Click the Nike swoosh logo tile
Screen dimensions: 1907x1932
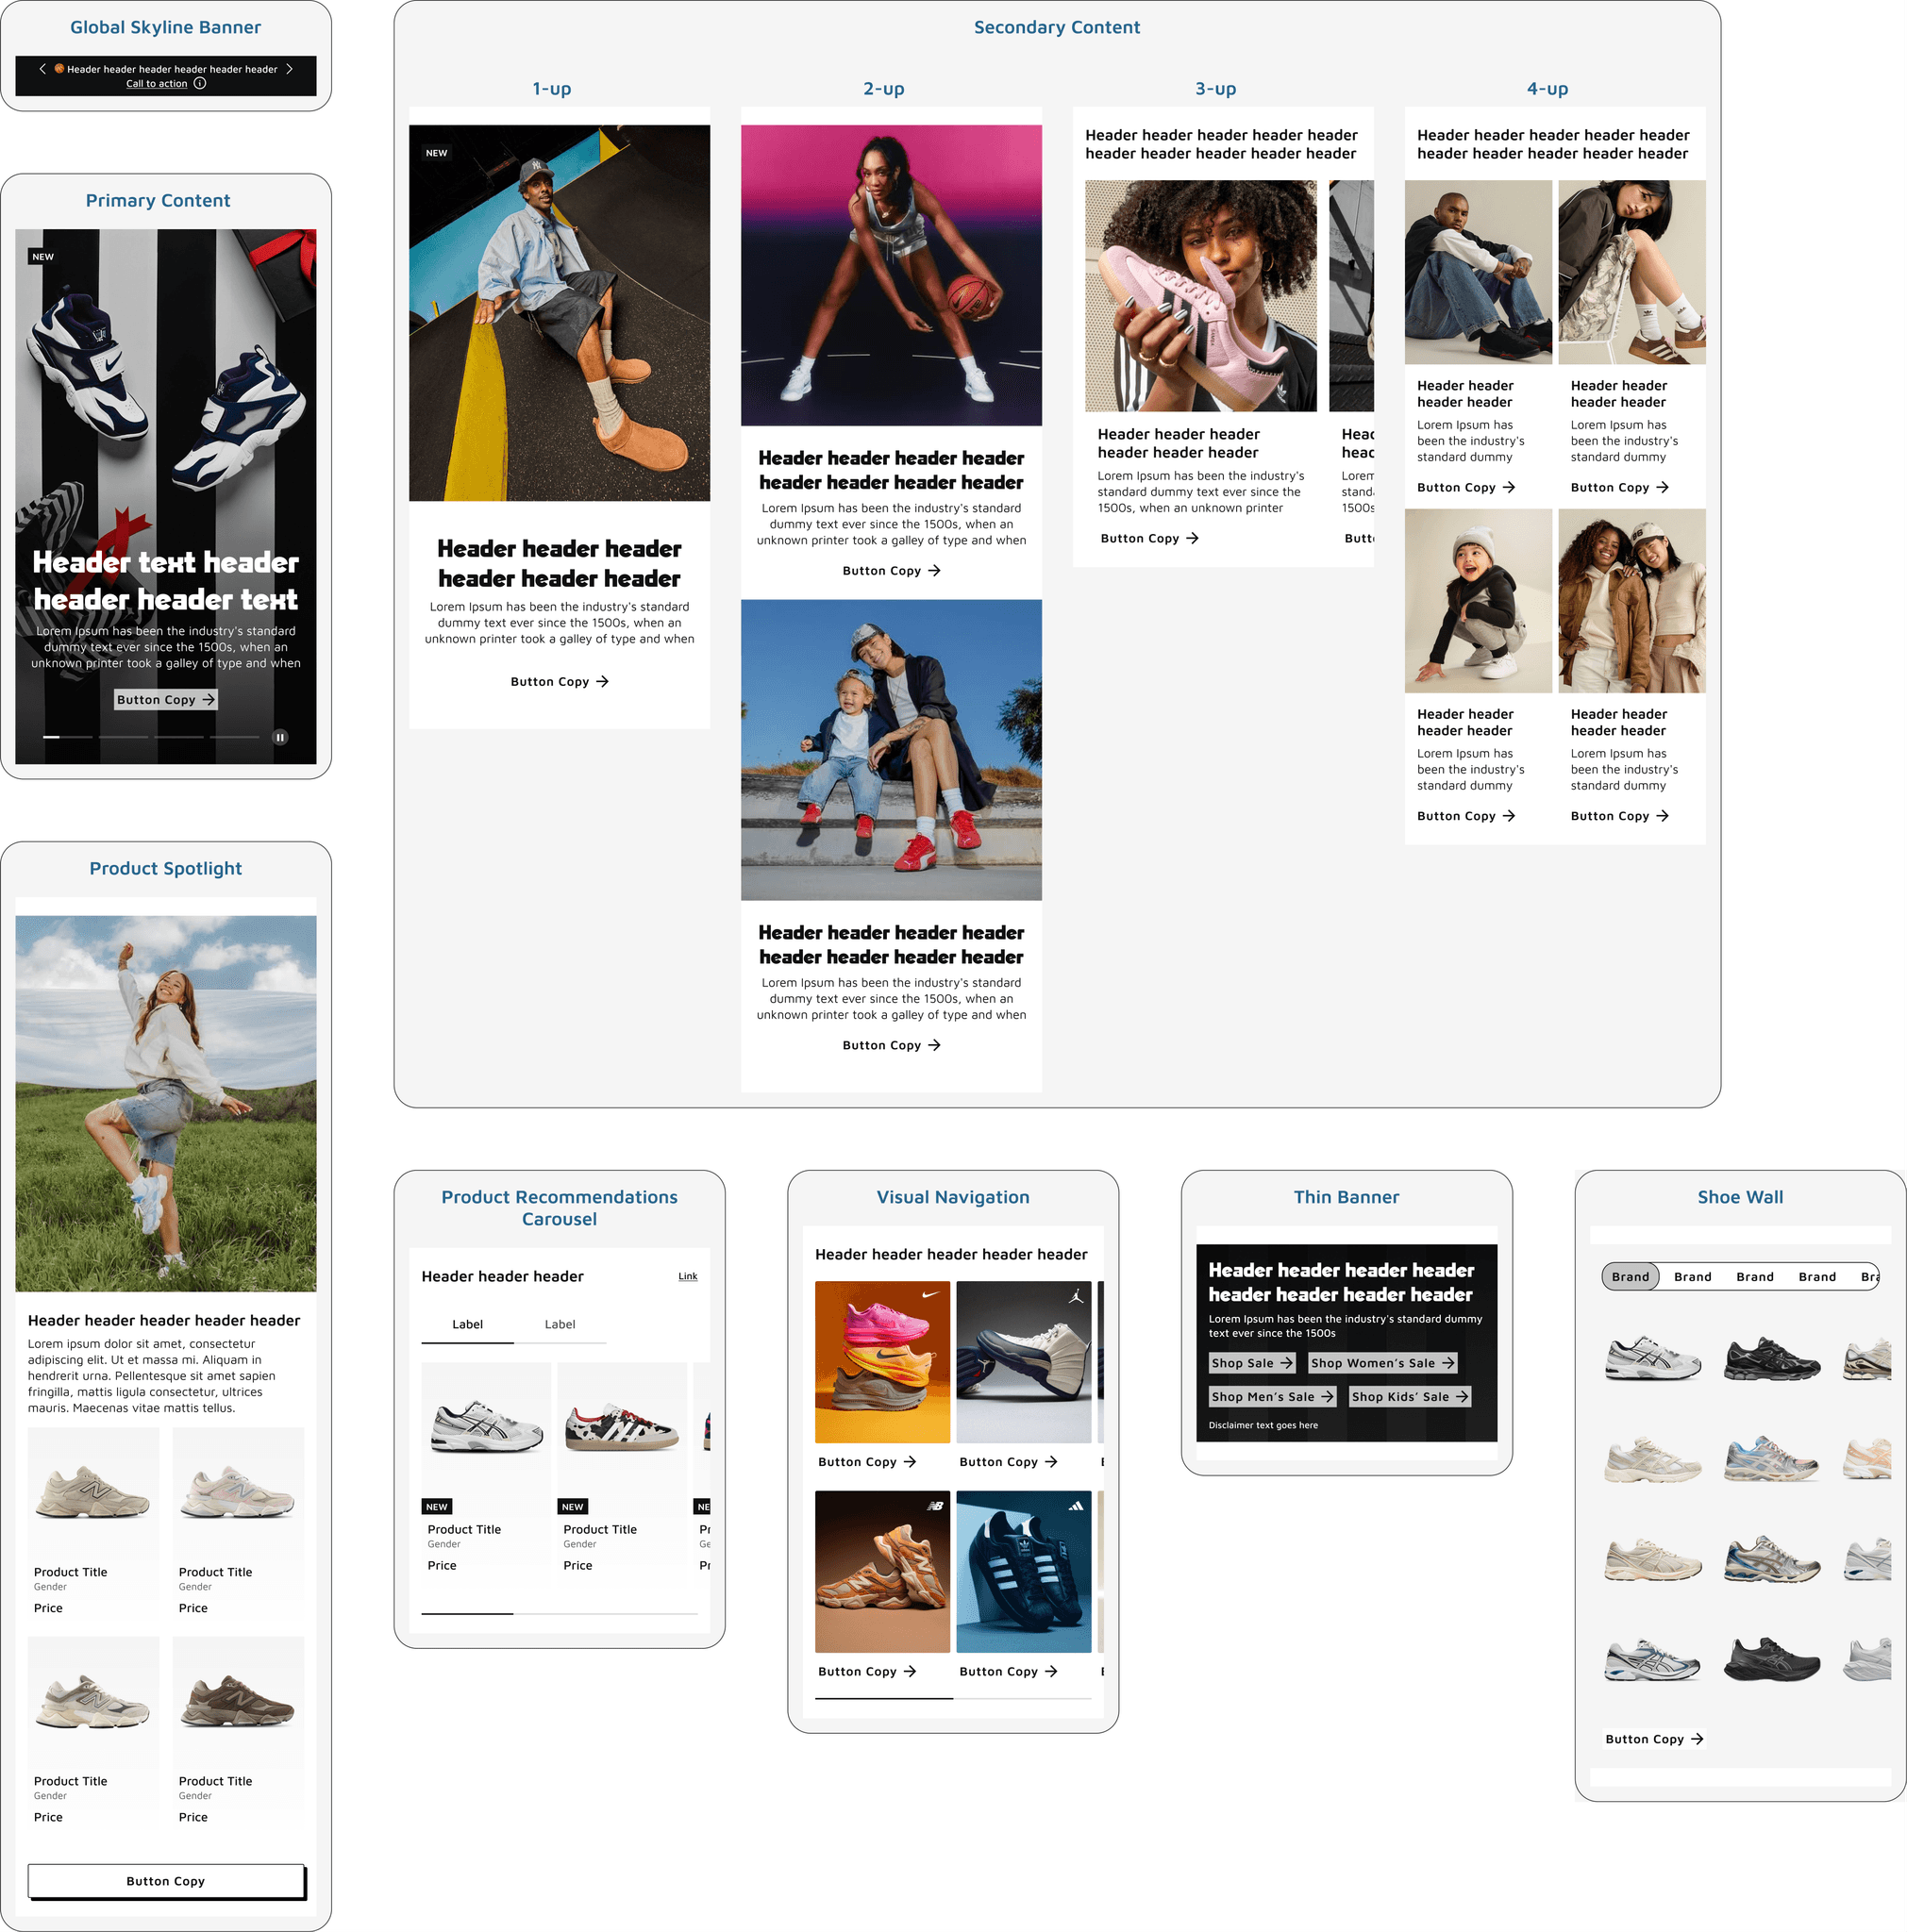(882, 1361)
